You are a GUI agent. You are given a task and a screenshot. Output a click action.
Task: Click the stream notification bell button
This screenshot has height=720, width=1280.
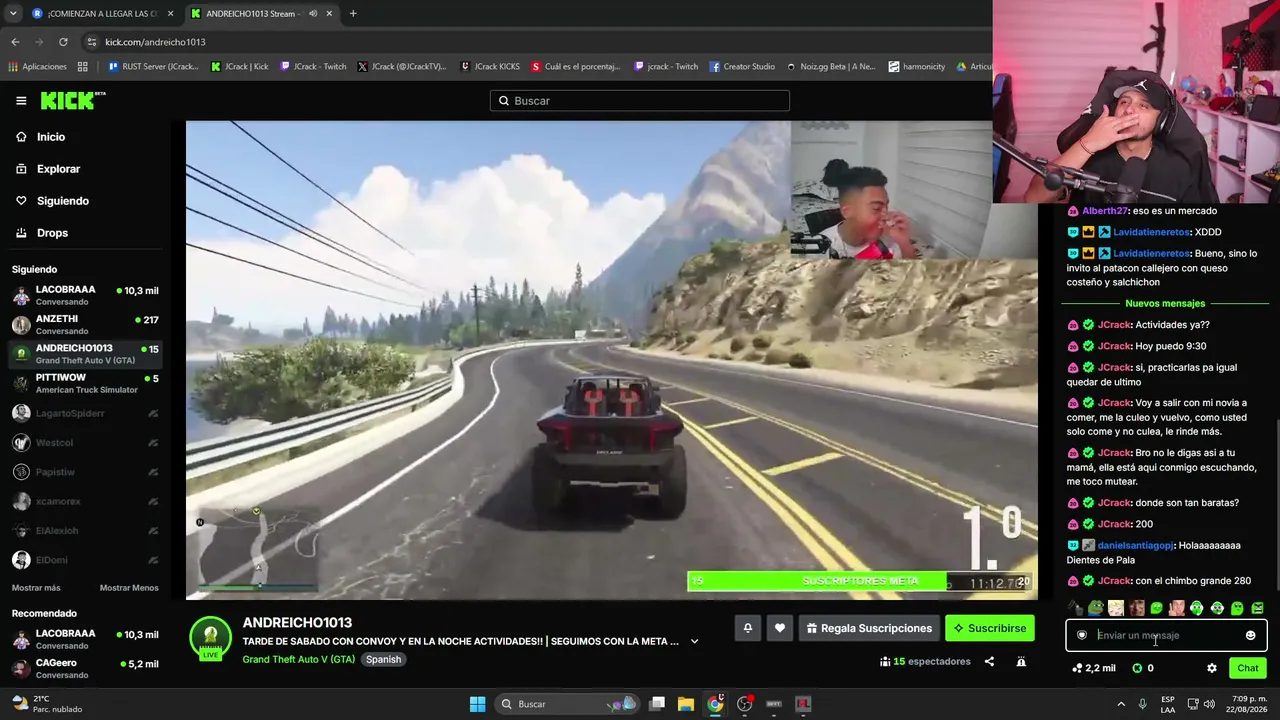click(x=747, y=628)
